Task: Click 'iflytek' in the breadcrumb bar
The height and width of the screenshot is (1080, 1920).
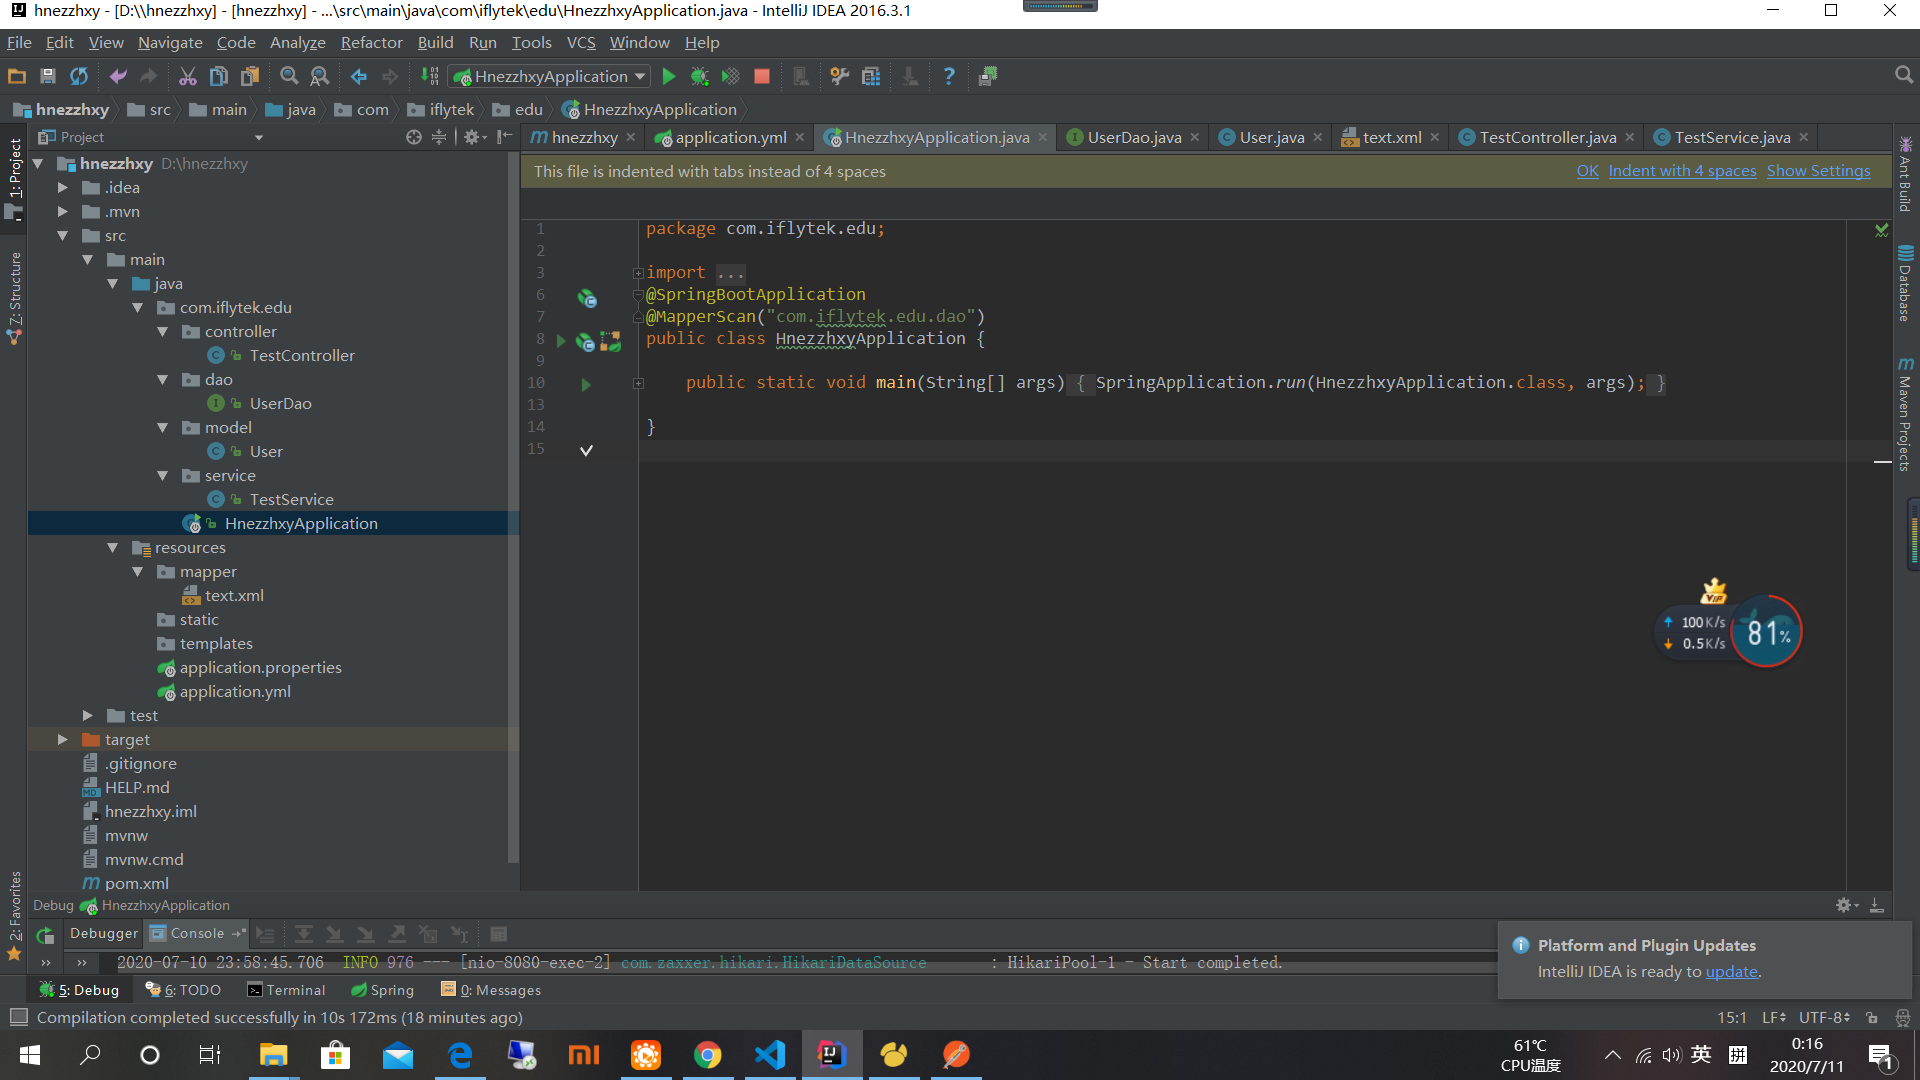Action: click(442, 110)
